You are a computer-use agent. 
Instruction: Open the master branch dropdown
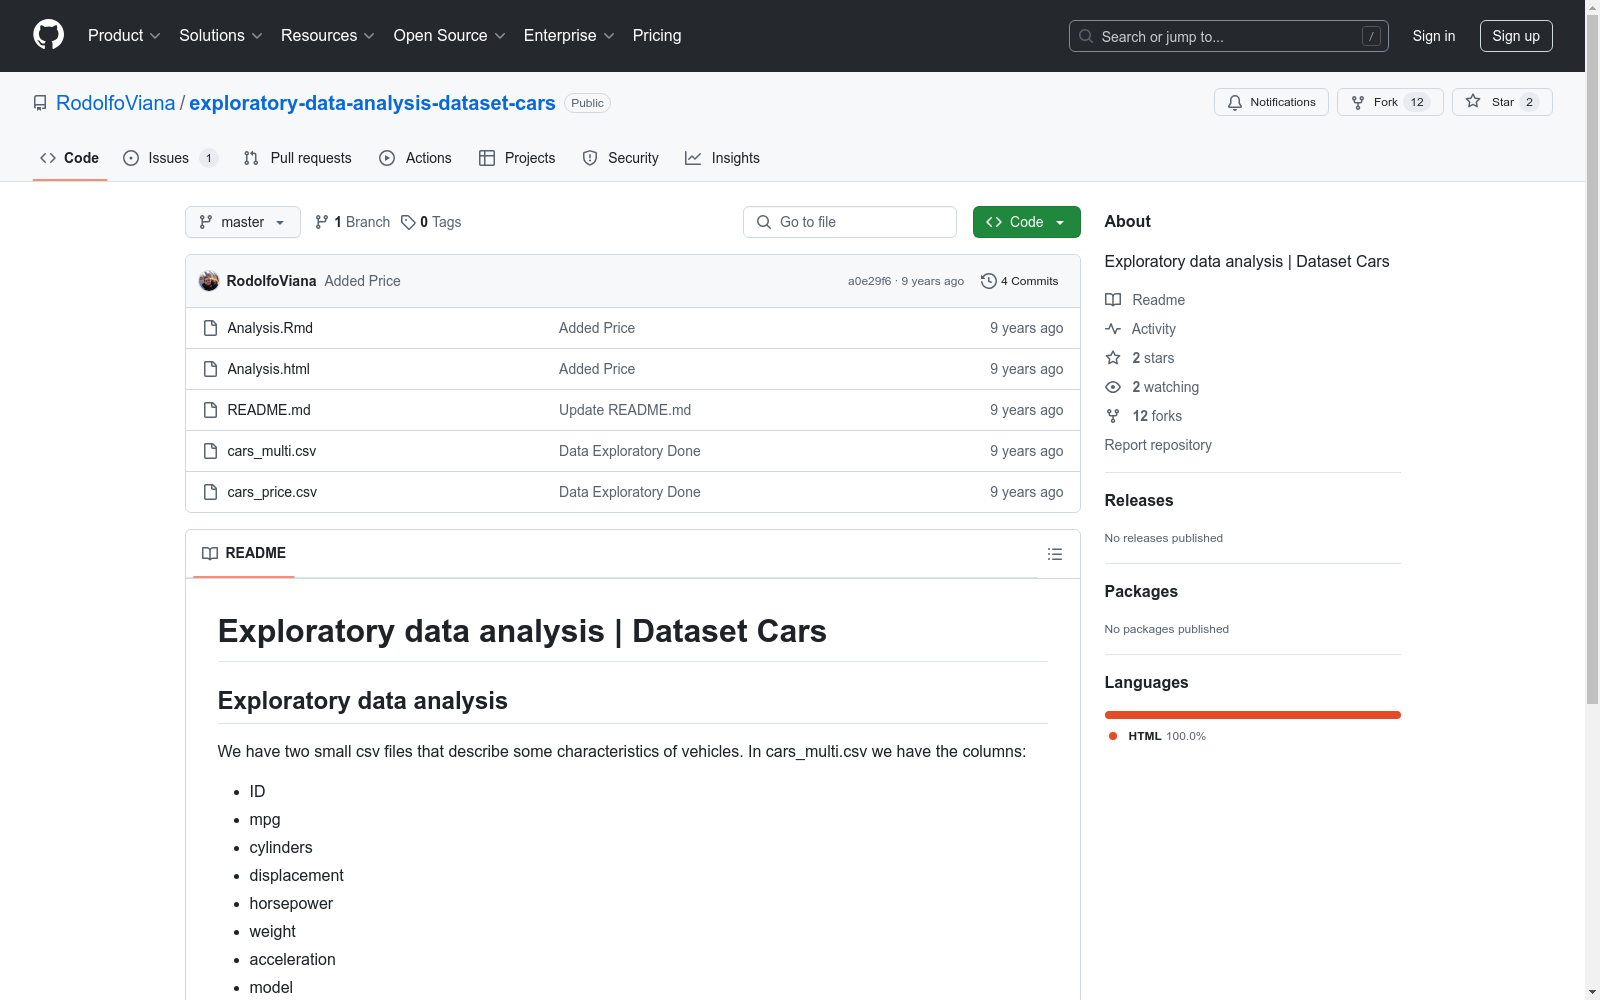(x=243, y=222)
